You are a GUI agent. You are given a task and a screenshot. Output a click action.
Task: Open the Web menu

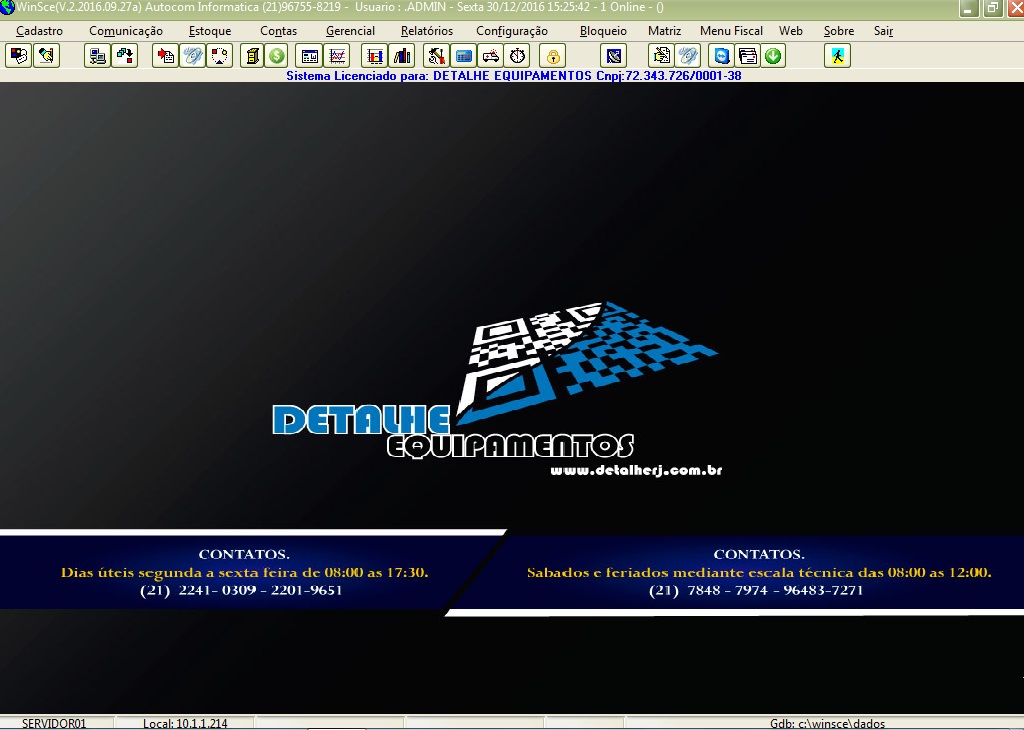click(790, 31)
